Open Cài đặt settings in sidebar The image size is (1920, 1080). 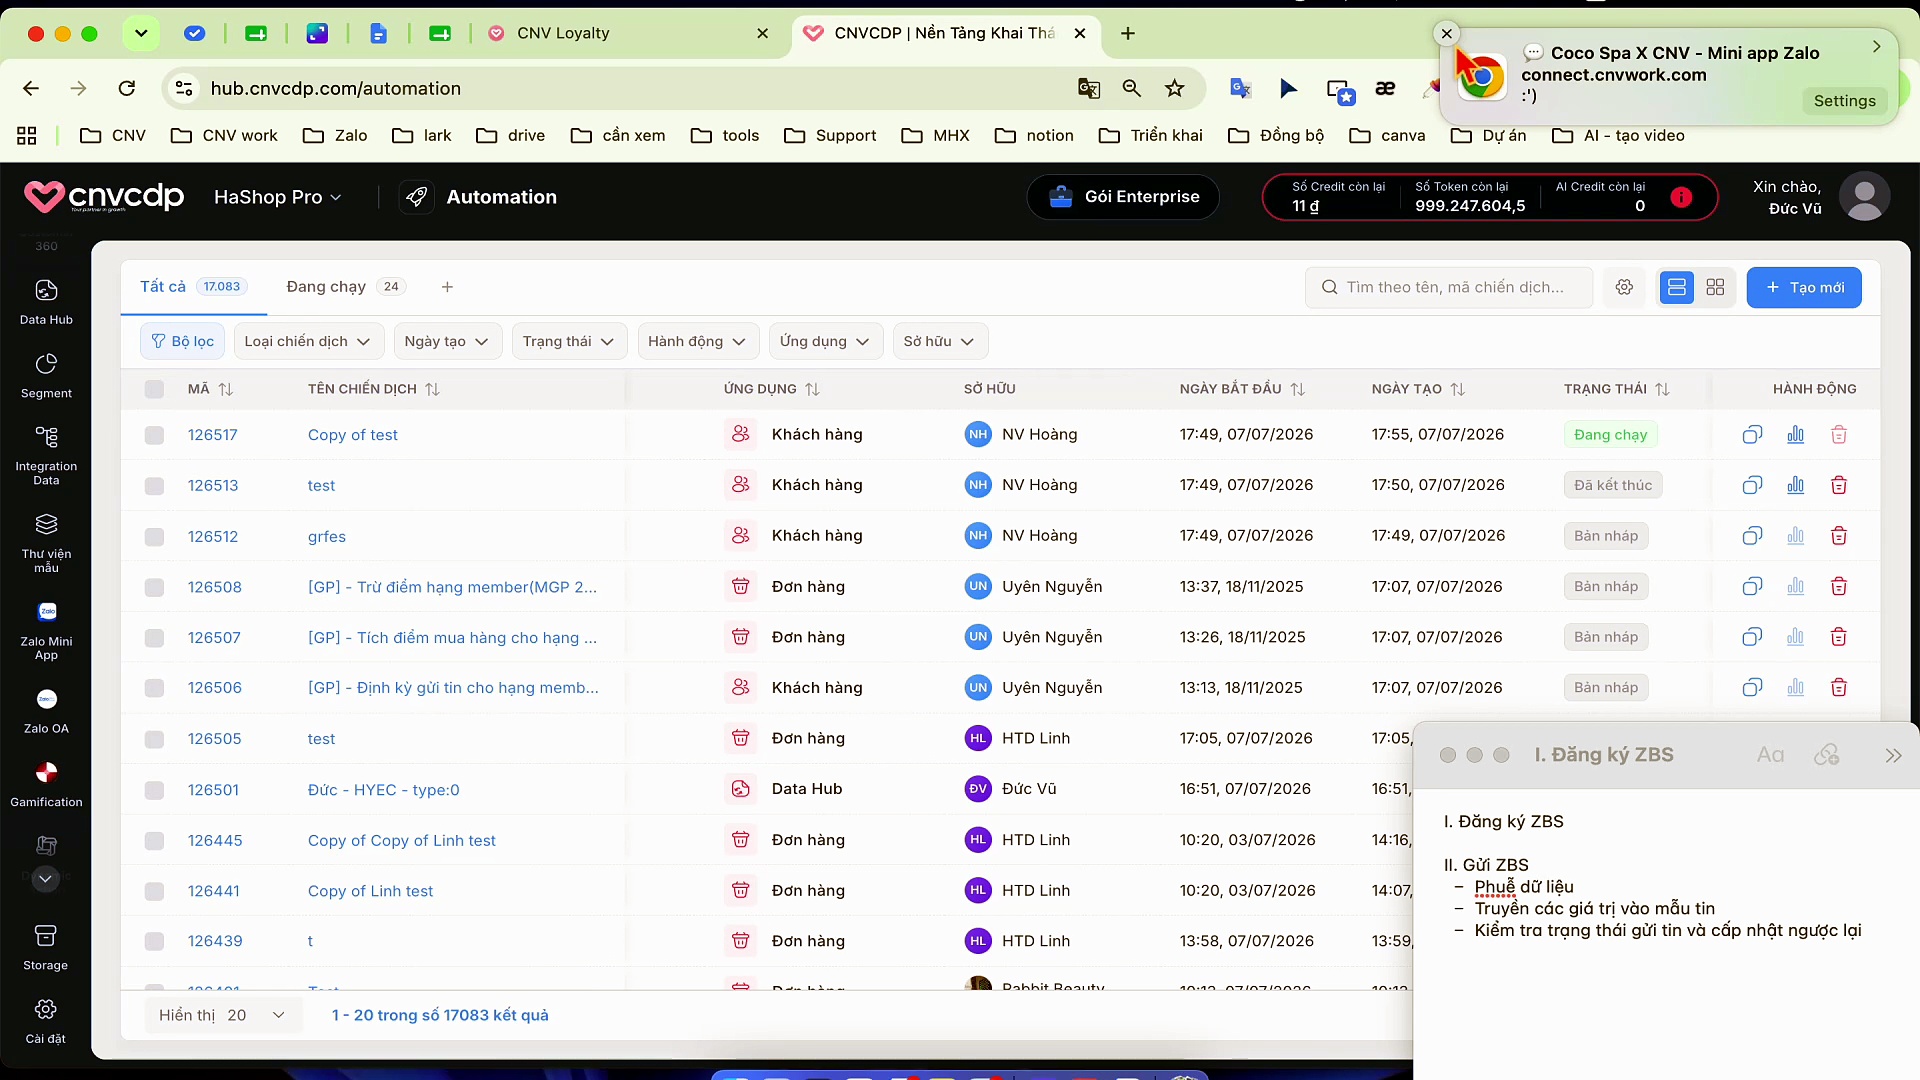coord(46,1020)
